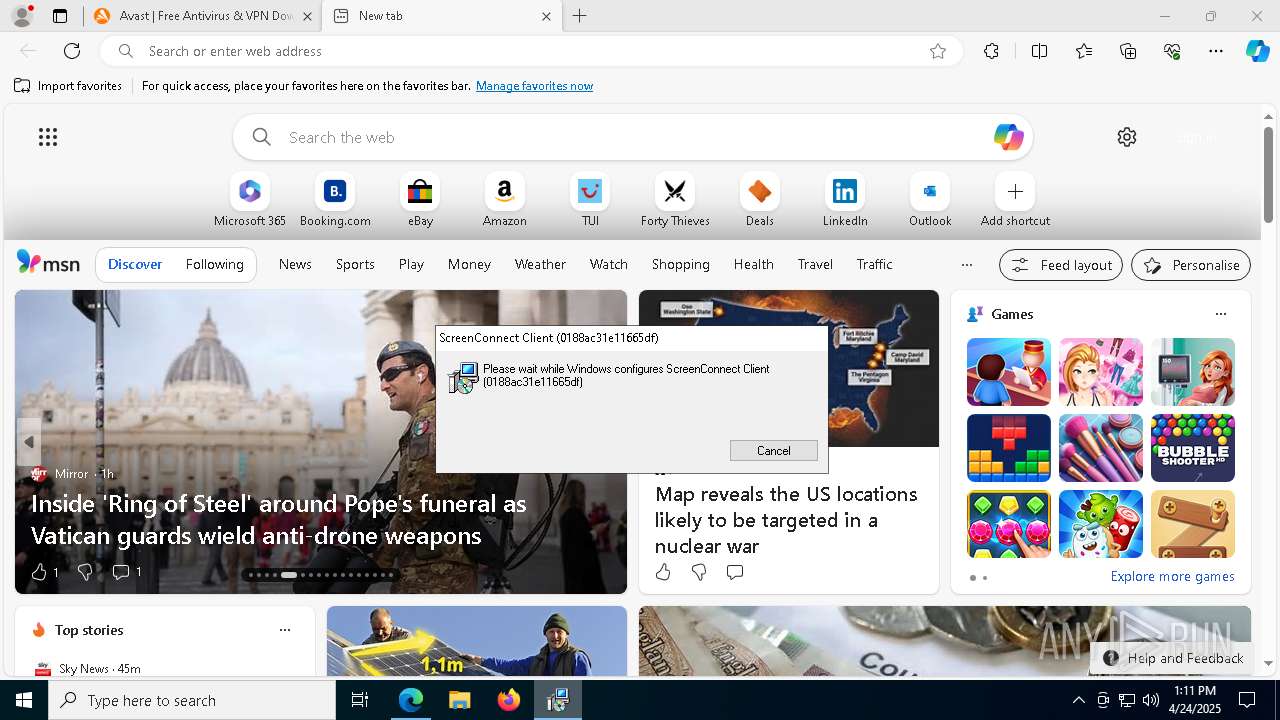
Task: Show previous carousel story arrow
Action: tap(29, 442)
